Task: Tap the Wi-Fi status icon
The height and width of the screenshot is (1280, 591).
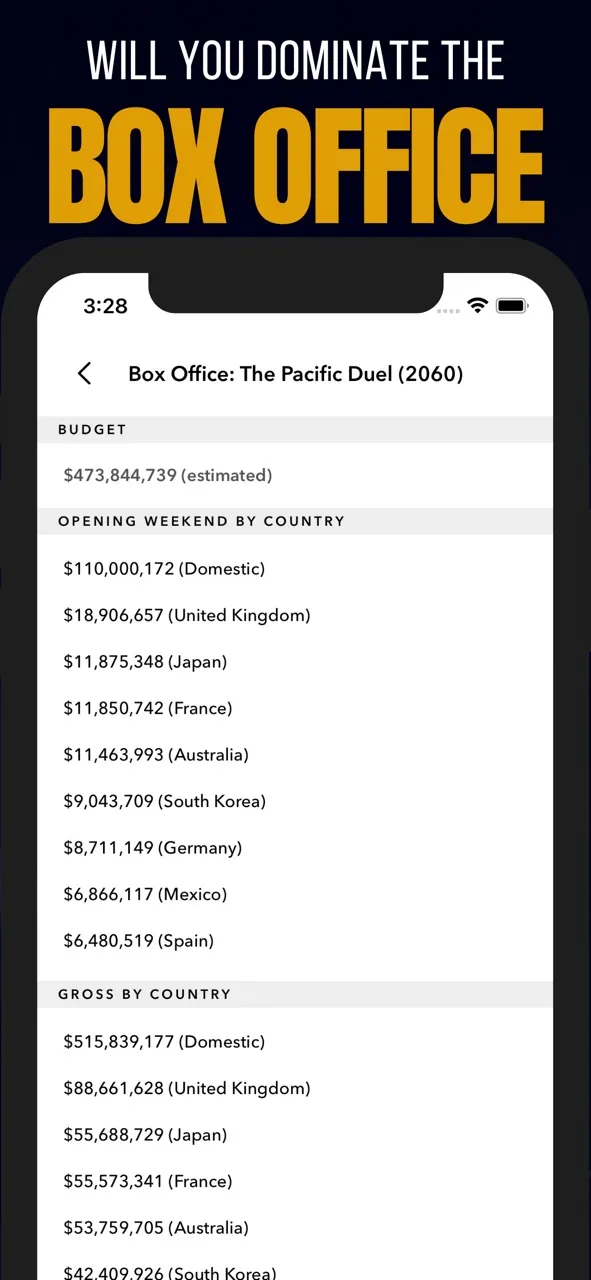Action: (477, 305)
